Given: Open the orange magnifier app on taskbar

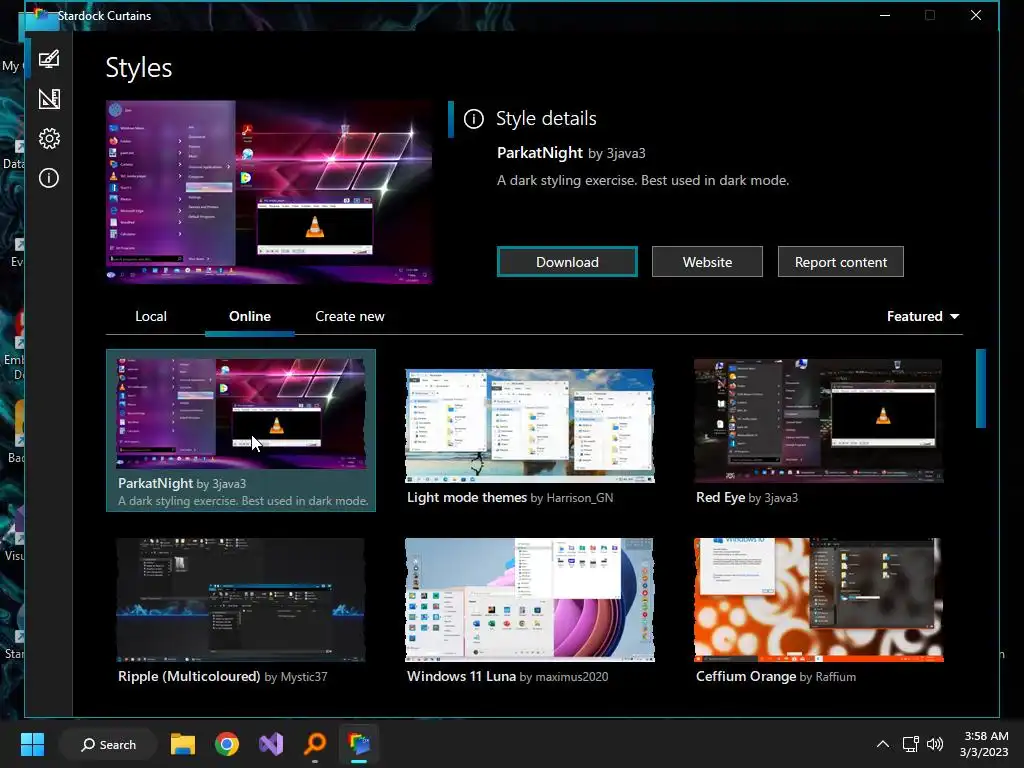Looking at the screenshot, I should (x=315, y=744).
